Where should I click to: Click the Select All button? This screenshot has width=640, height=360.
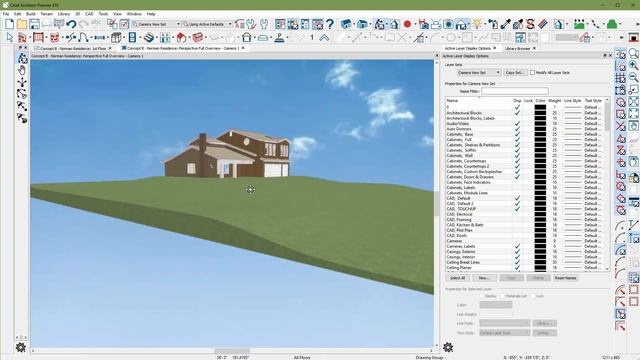click(x=457, y=278)
